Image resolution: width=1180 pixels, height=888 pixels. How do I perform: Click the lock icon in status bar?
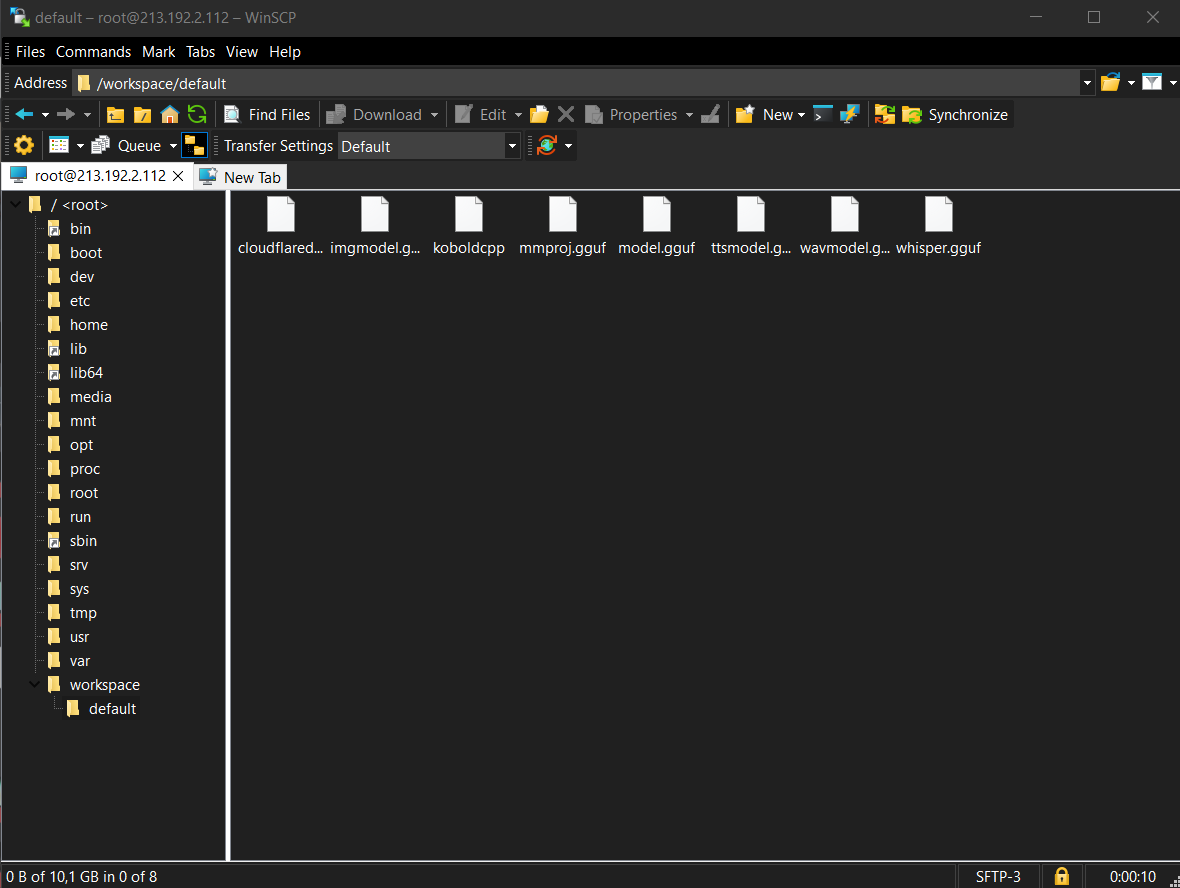[x=1061, y=876]
